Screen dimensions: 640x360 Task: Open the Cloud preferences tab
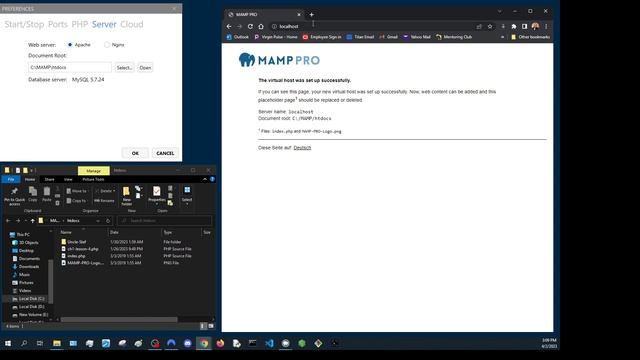pos(132,24)
